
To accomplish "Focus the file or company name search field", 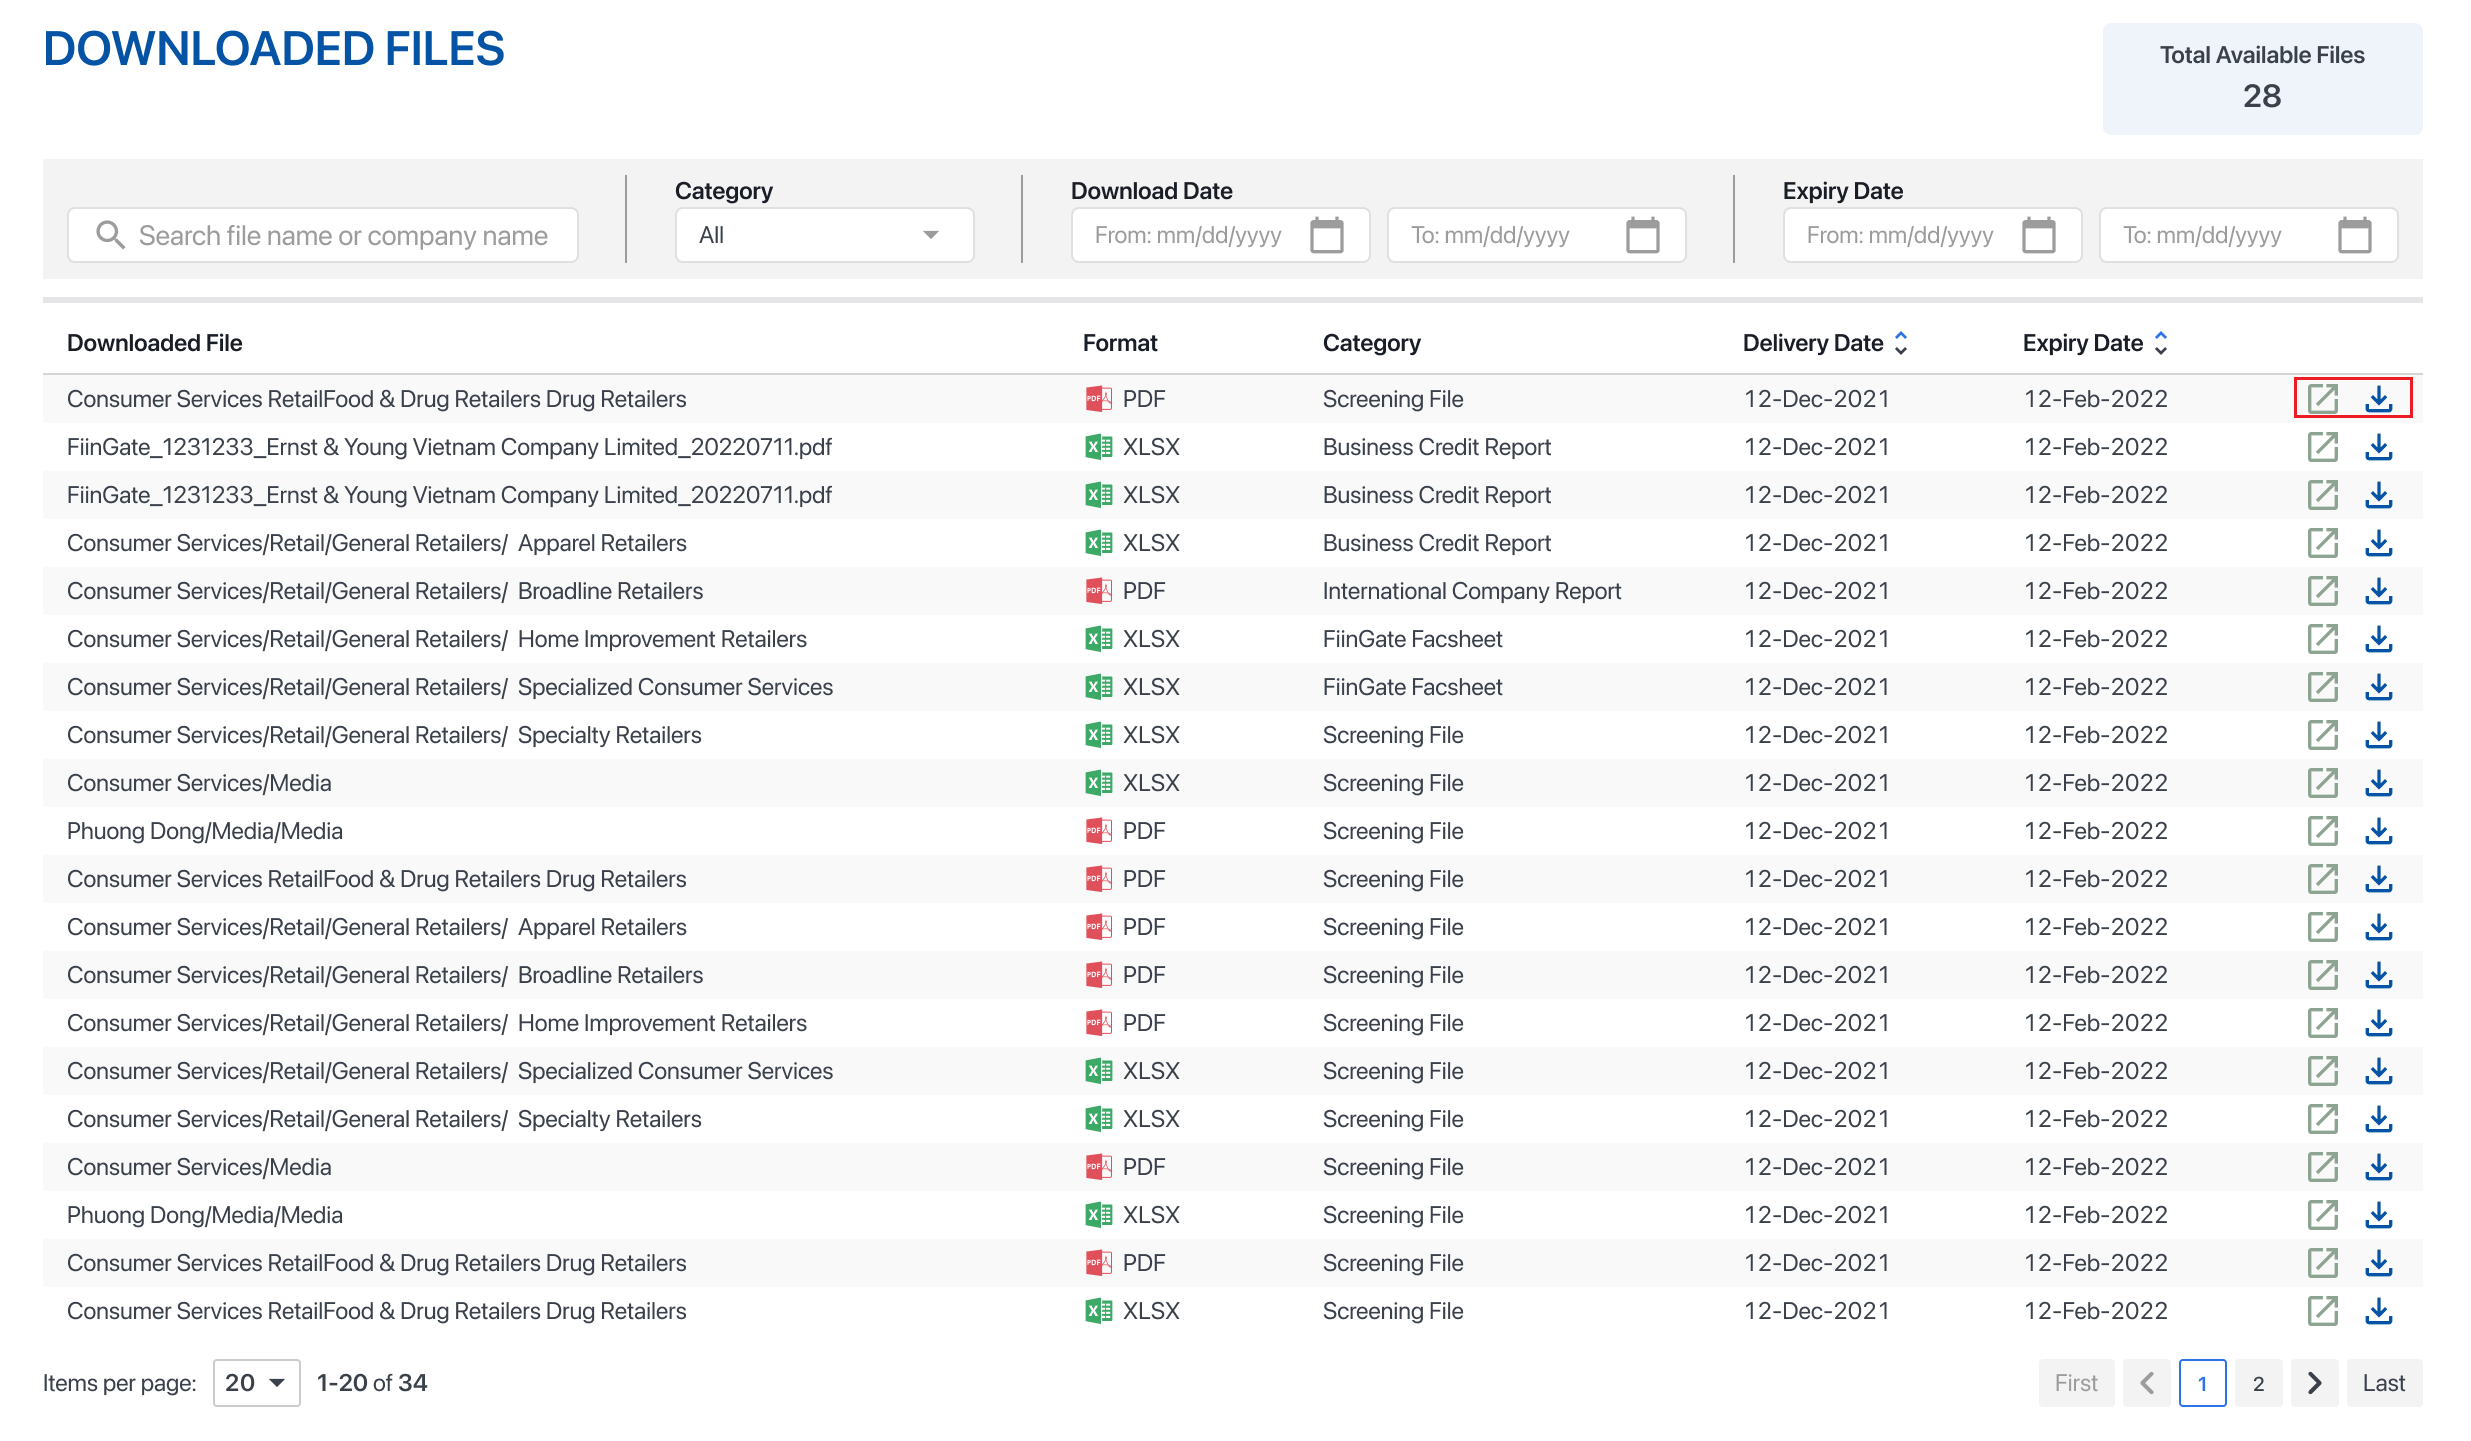I will coord(343,236).
